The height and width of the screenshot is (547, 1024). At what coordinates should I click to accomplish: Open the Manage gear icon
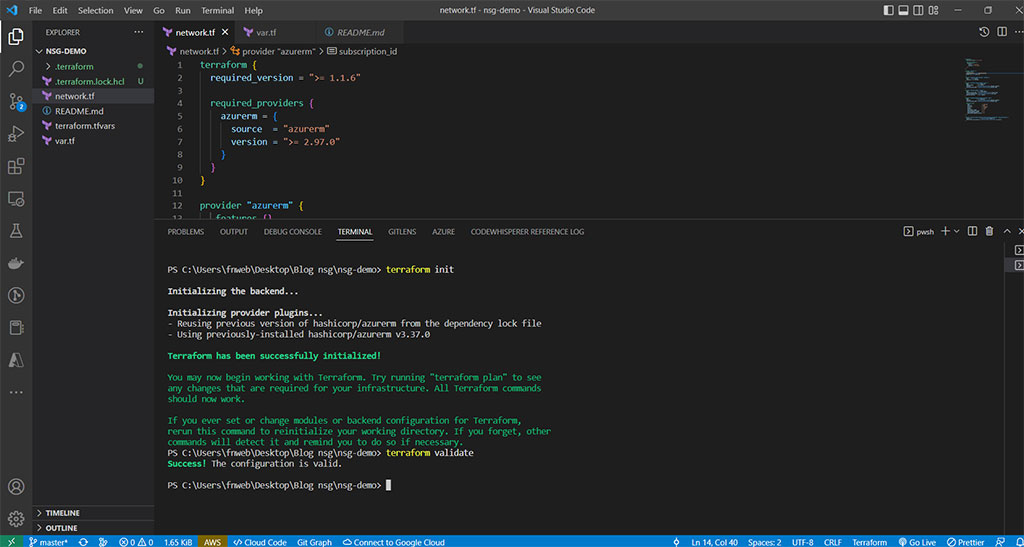pos(16,519)
